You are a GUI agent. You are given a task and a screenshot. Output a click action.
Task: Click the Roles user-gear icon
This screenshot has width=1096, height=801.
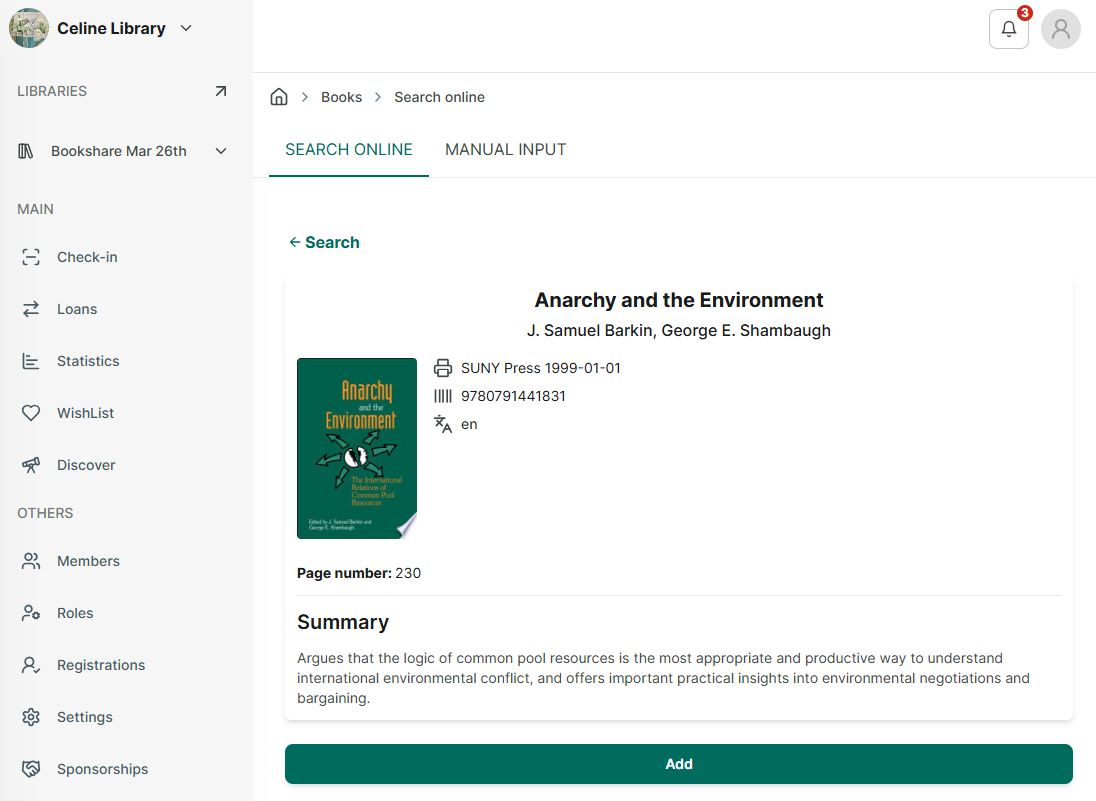(31, 613)
